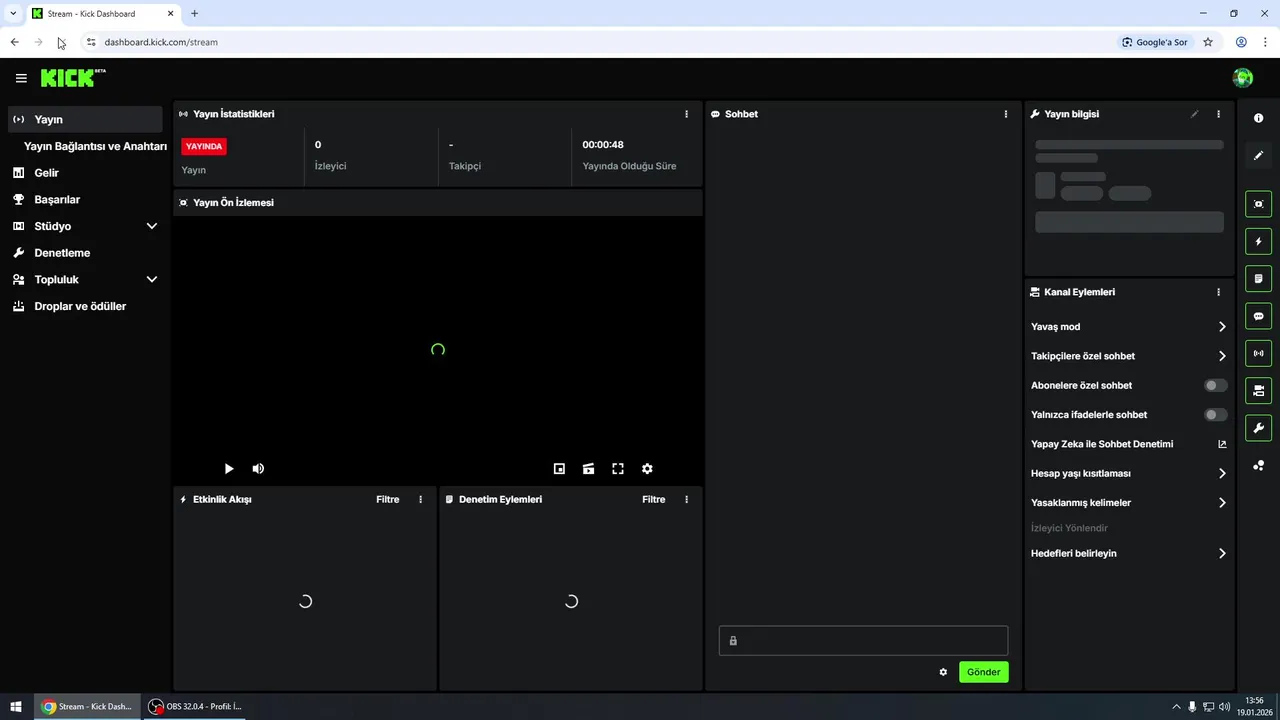1280x720 pixels.
Task: Mute the stream preview volume
Action: pyautogui.click(x=258, y=468)
